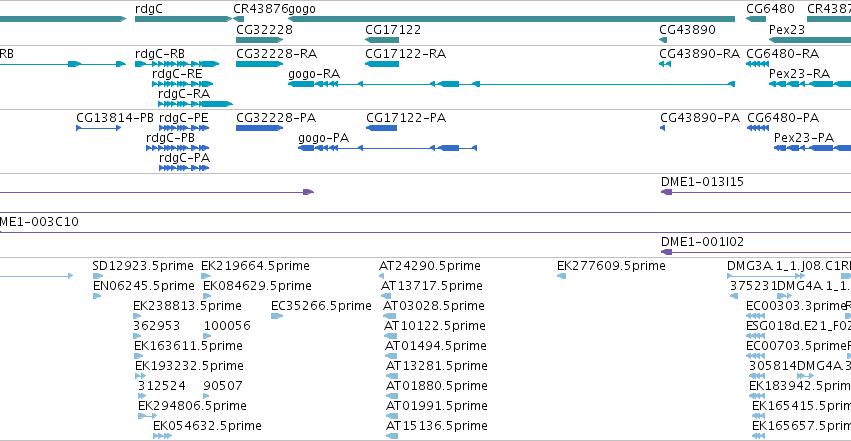
Task: Click the CG32228-RA transcript label
Action: (276, 54)
